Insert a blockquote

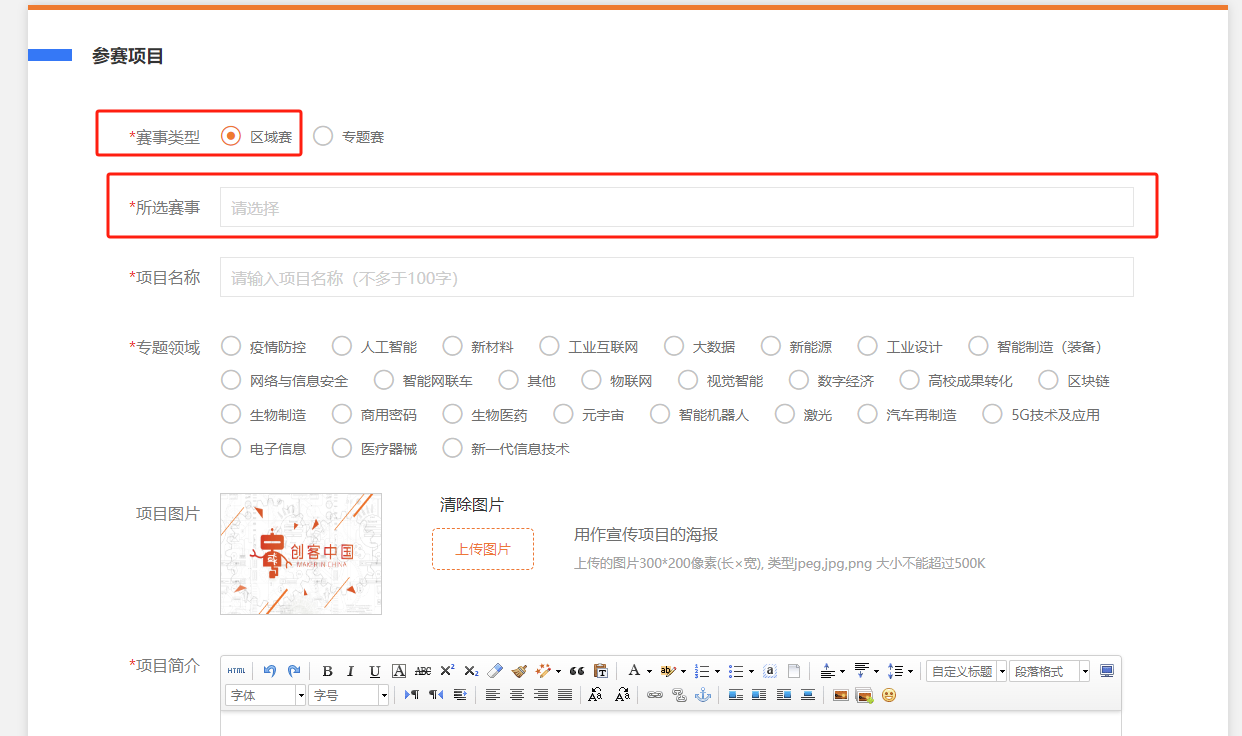(x=577, y=671)
